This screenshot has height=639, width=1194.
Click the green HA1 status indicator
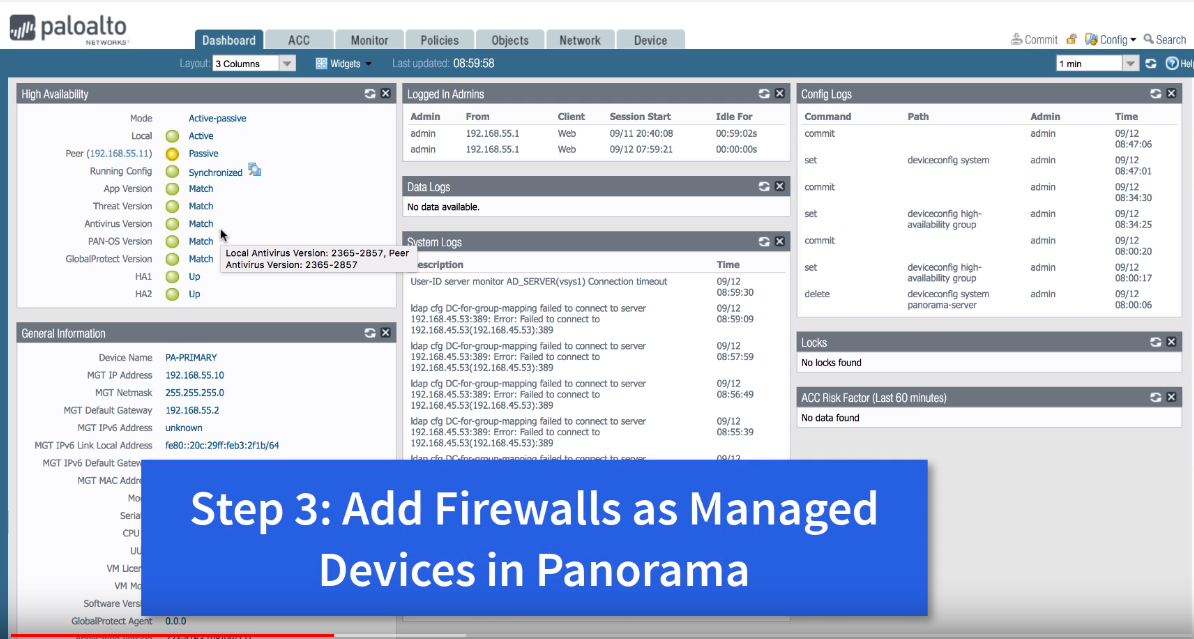[x=172, y=276]
